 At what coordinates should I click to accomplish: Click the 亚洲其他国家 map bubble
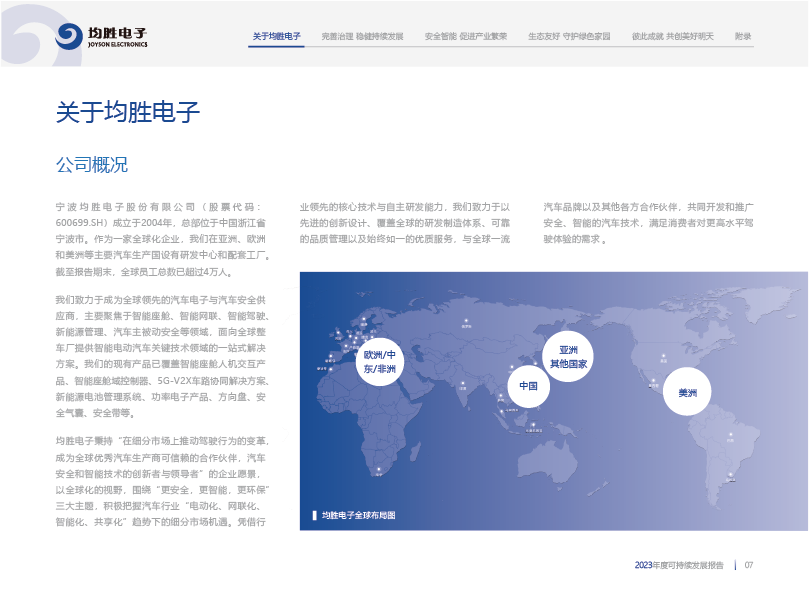(x=568, y=357)
